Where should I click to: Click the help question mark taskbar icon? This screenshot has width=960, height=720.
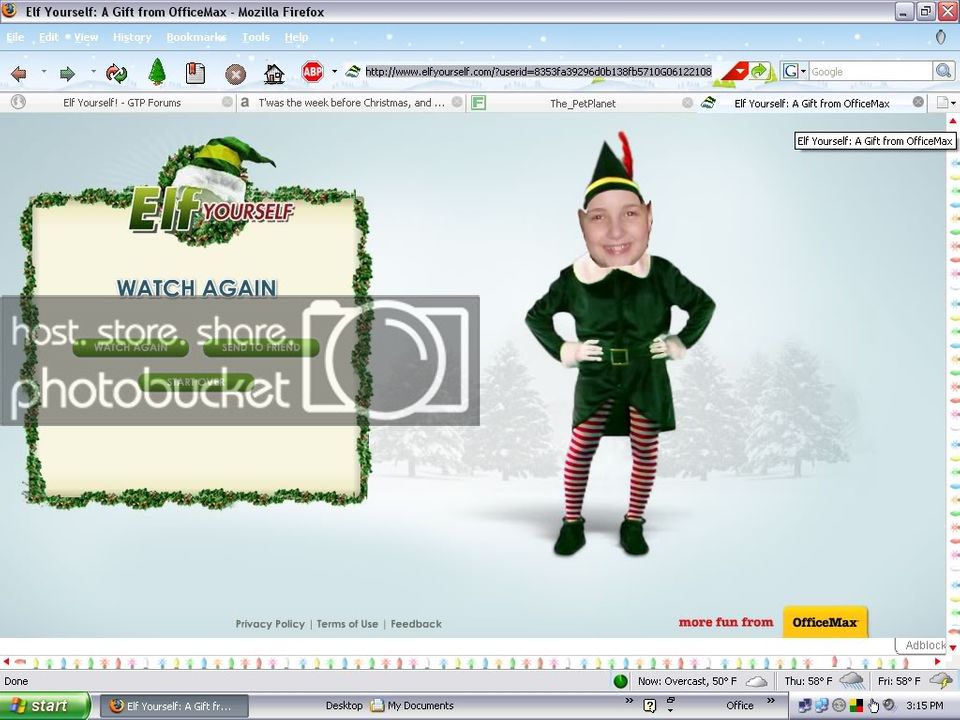(650, 706)
